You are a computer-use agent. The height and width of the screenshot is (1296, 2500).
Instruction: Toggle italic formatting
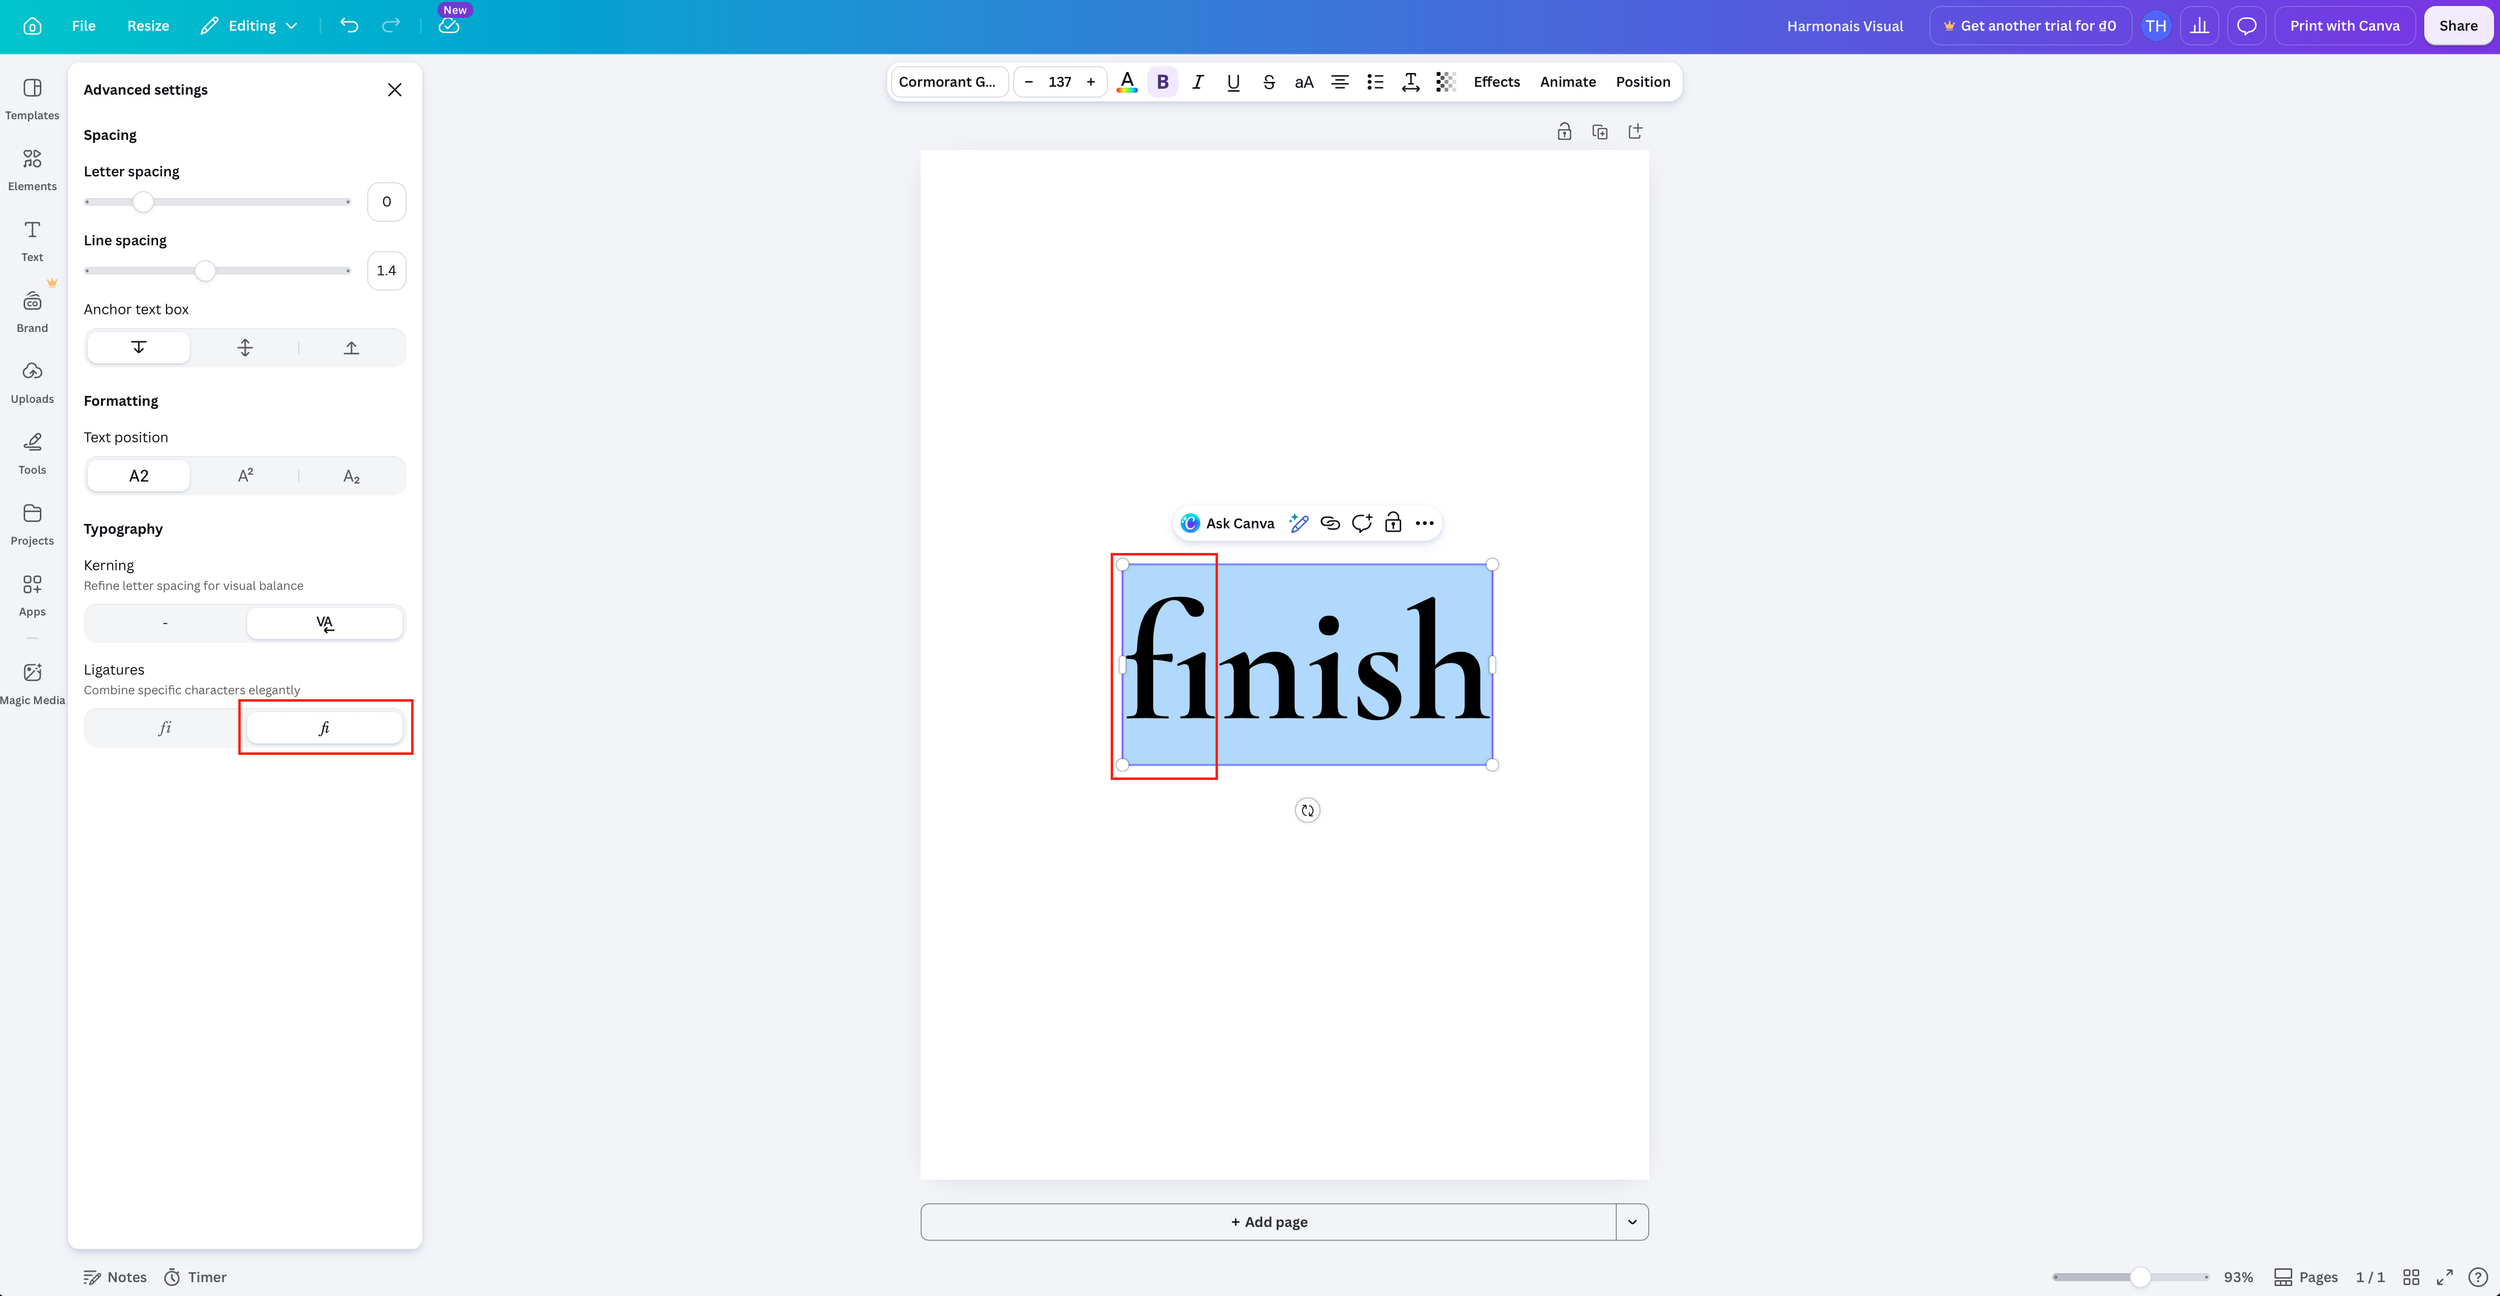tap(1198, 82)
